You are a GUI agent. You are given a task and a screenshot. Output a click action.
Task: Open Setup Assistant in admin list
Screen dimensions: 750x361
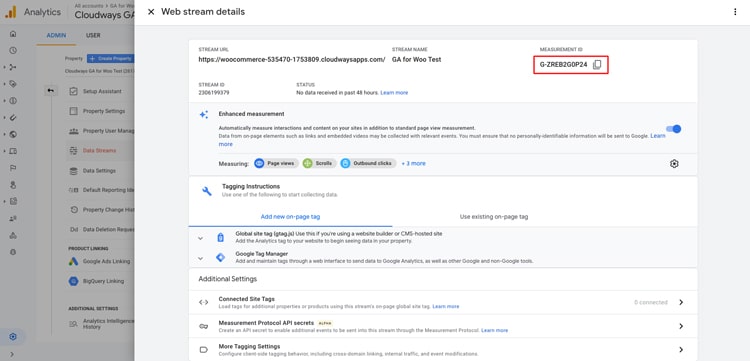pyautogui.click(x=102, y=91)
